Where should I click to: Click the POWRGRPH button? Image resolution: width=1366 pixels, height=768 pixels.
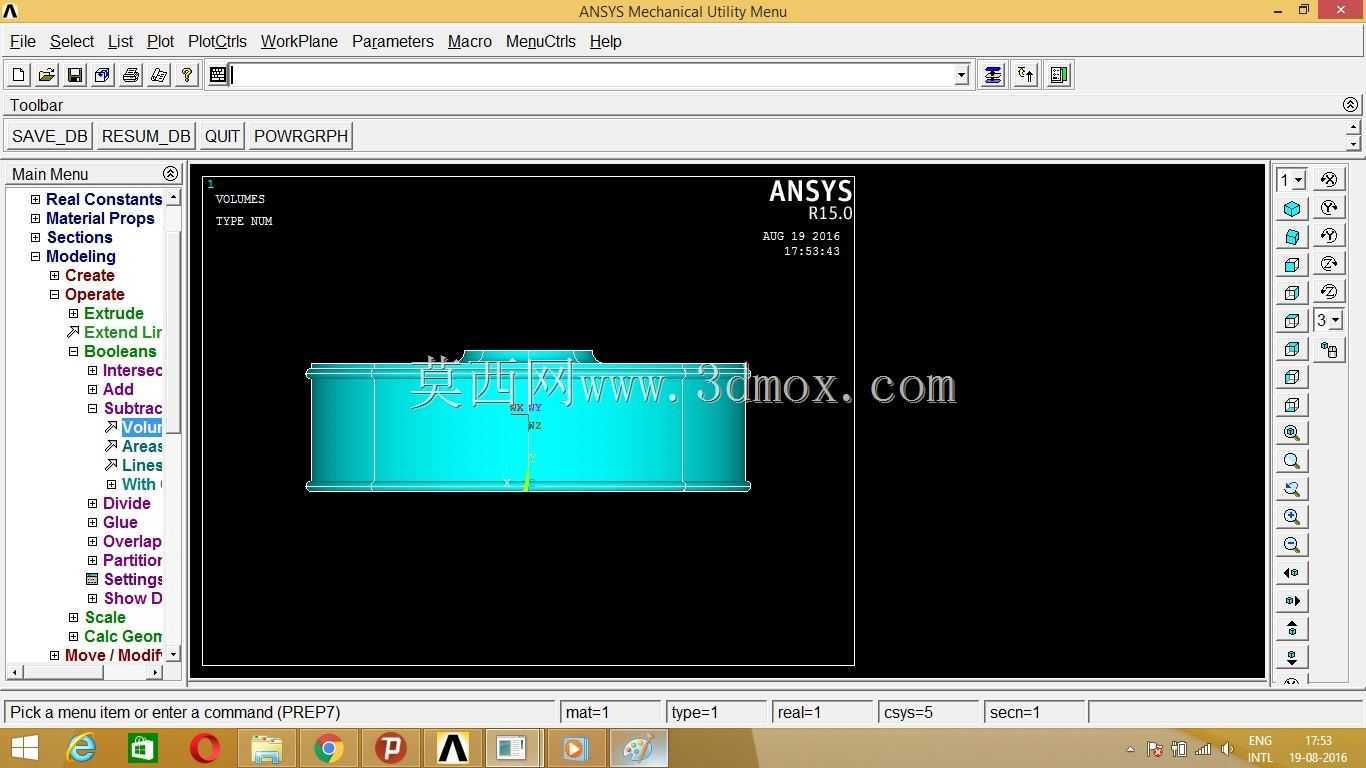tap(301, 136)
